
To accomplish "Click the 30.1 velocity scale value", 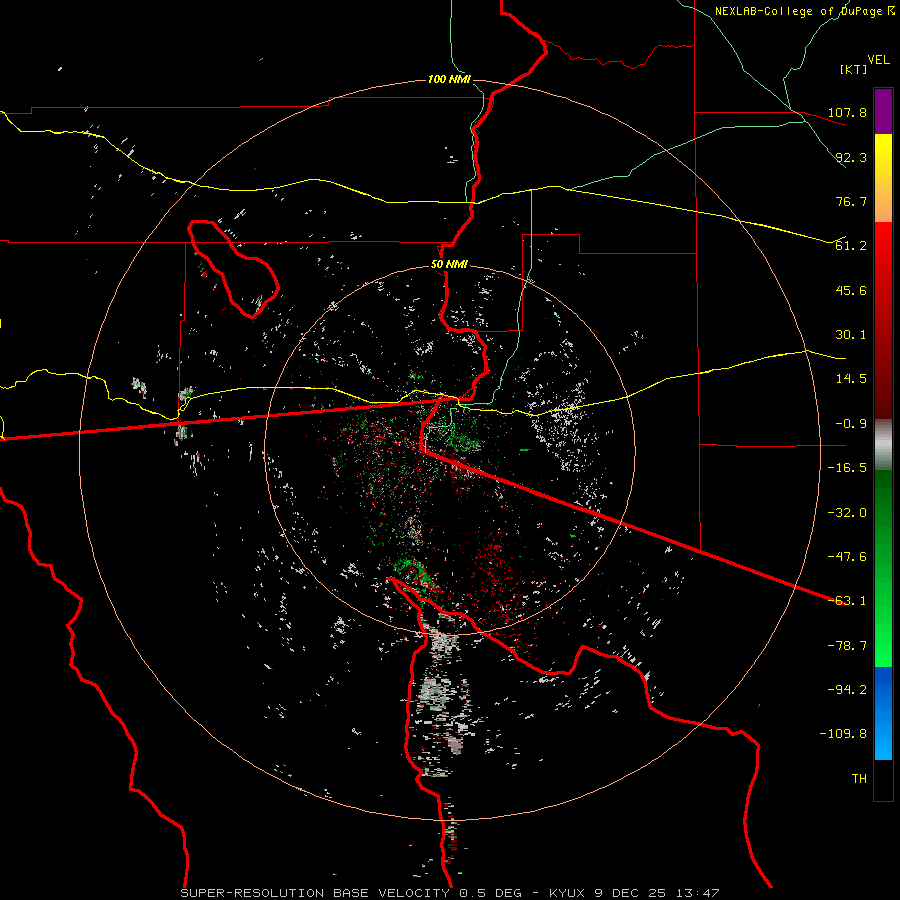I will click(851, 335).
